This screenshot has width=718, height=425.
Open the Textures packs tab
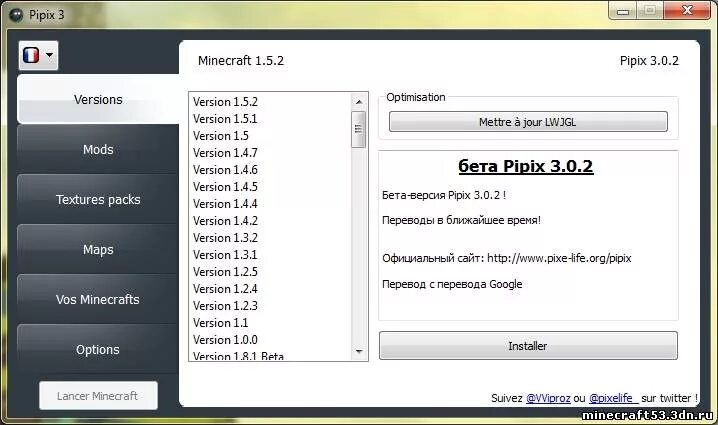(98, 199)
